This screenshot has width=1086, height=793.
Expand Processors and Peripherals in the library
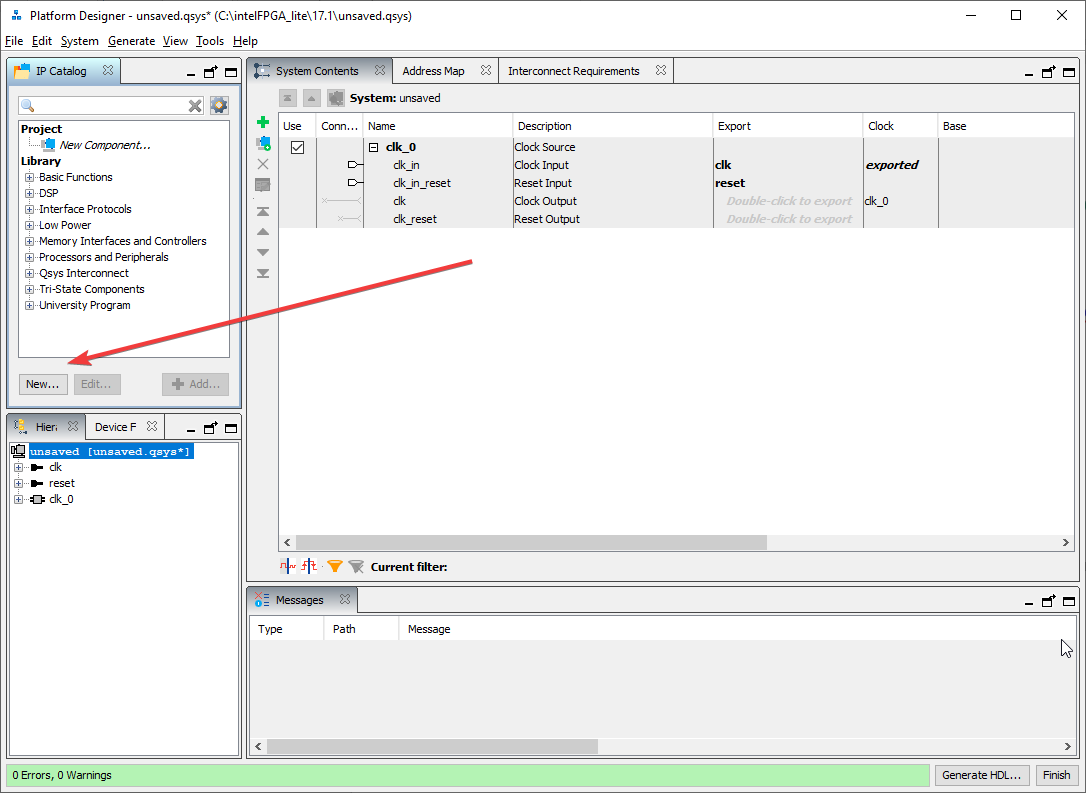point(29,258)
